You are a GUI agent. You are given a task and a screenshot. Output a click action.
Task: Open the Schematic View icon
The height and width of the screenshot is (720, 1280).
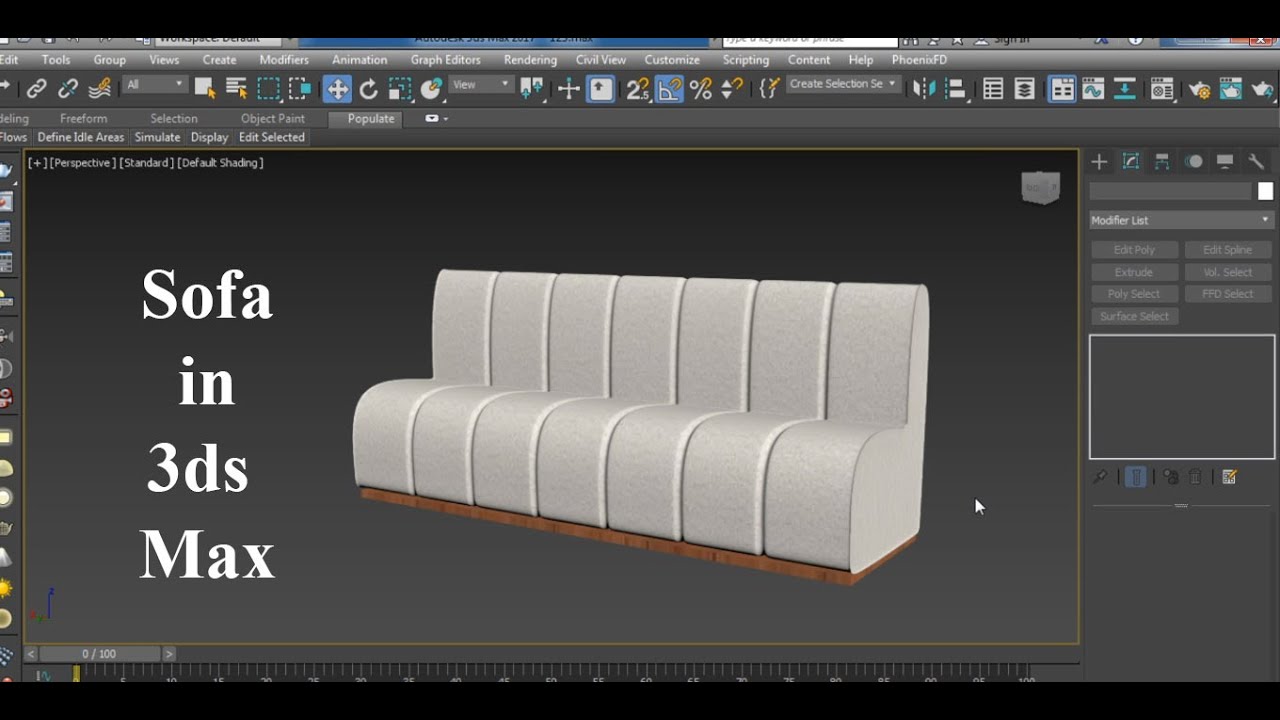tap(1125, 89)
